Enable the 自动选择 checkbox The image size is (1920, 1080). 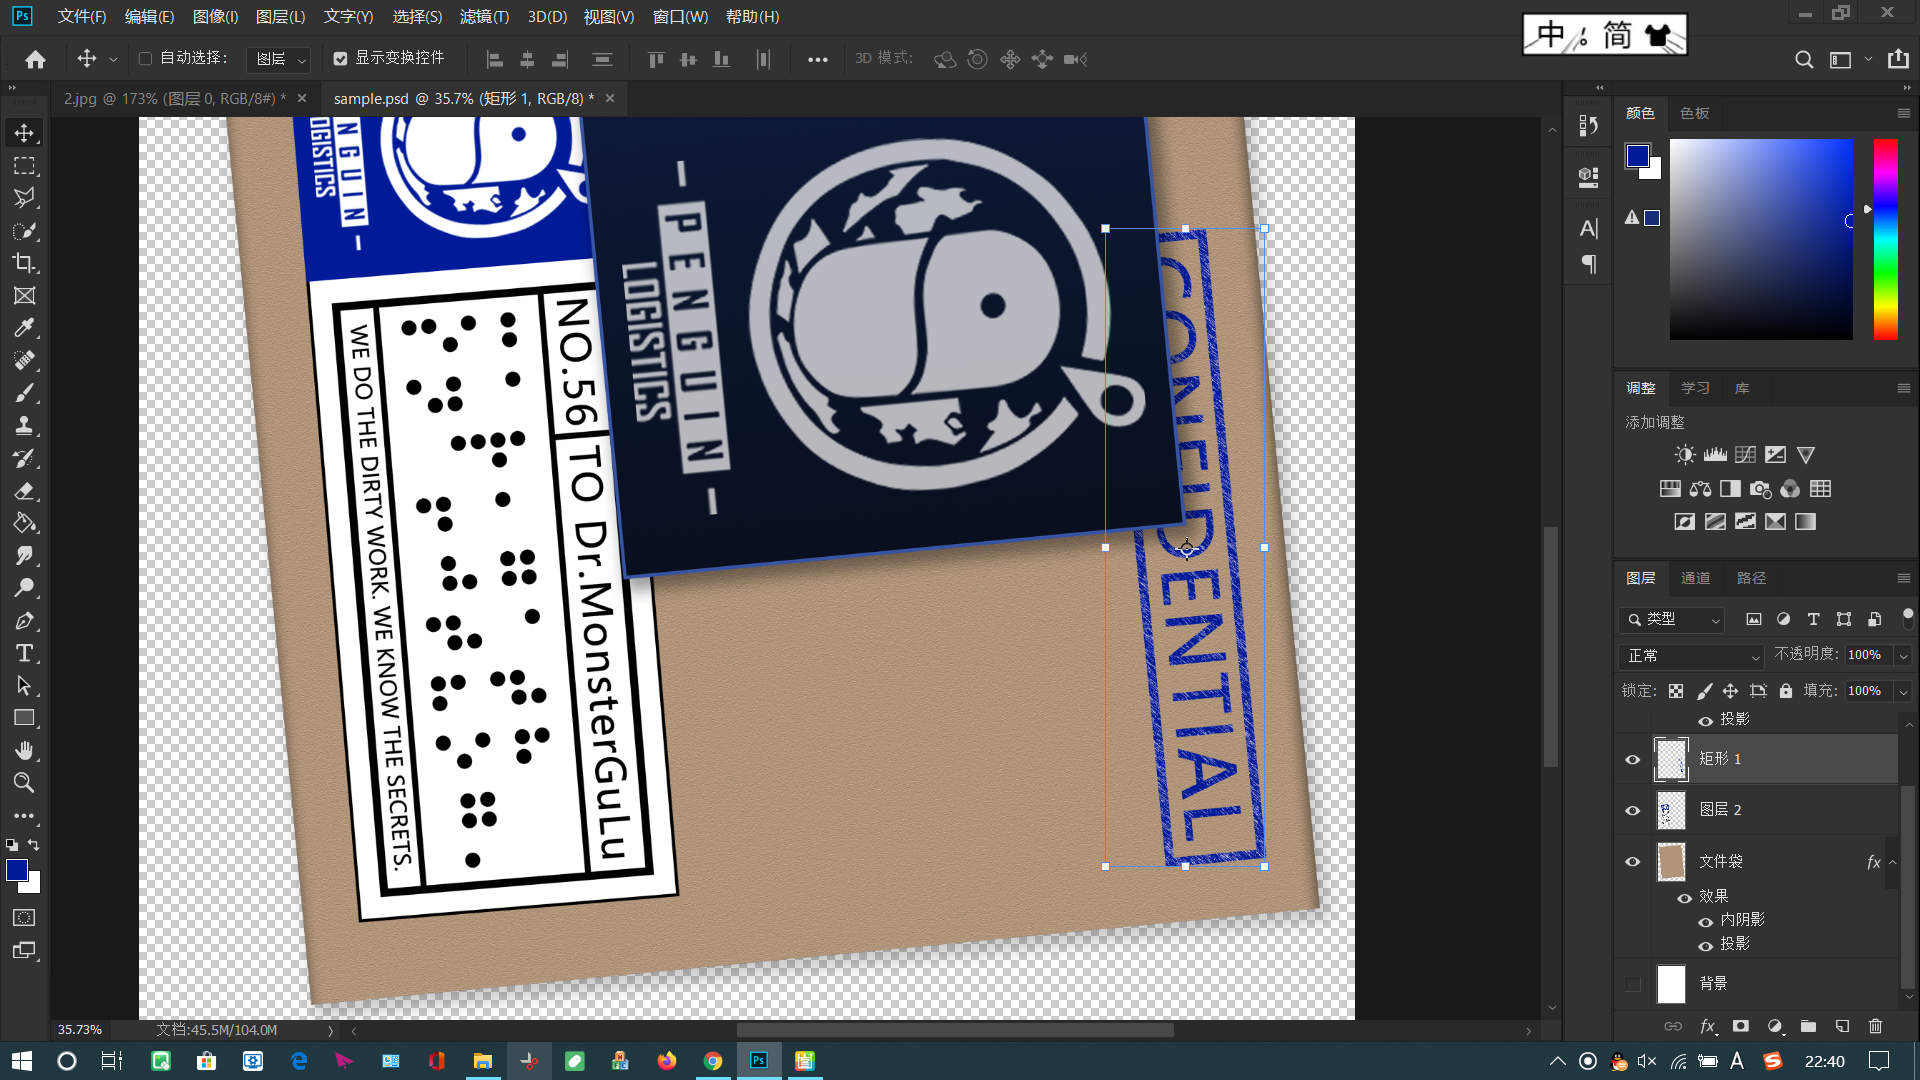(145, 59)
